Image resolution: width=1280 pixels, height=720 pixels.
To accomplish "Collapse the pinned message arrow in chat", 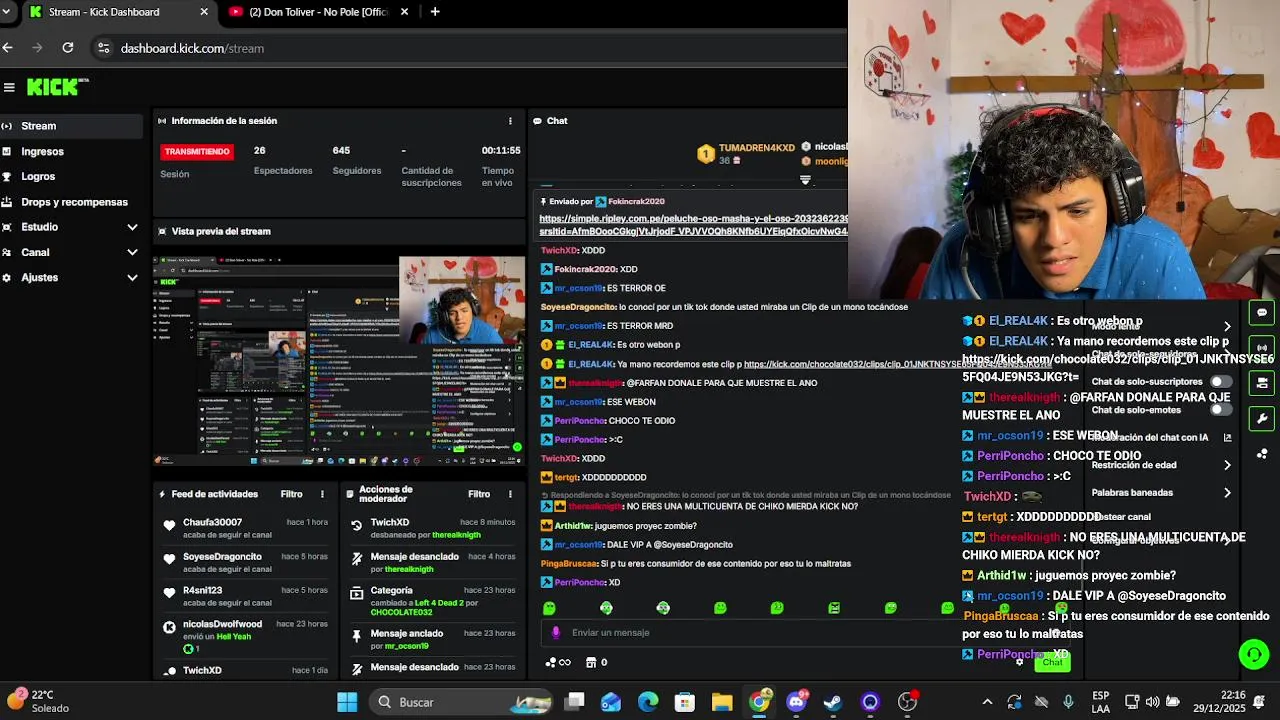I will point(805,180).
